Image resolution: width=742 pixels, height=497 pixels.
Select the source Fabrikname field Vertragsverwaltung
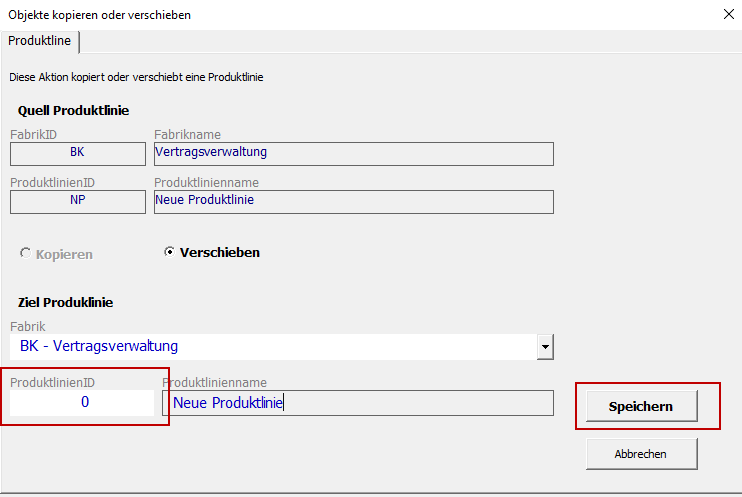click(353, 153)
